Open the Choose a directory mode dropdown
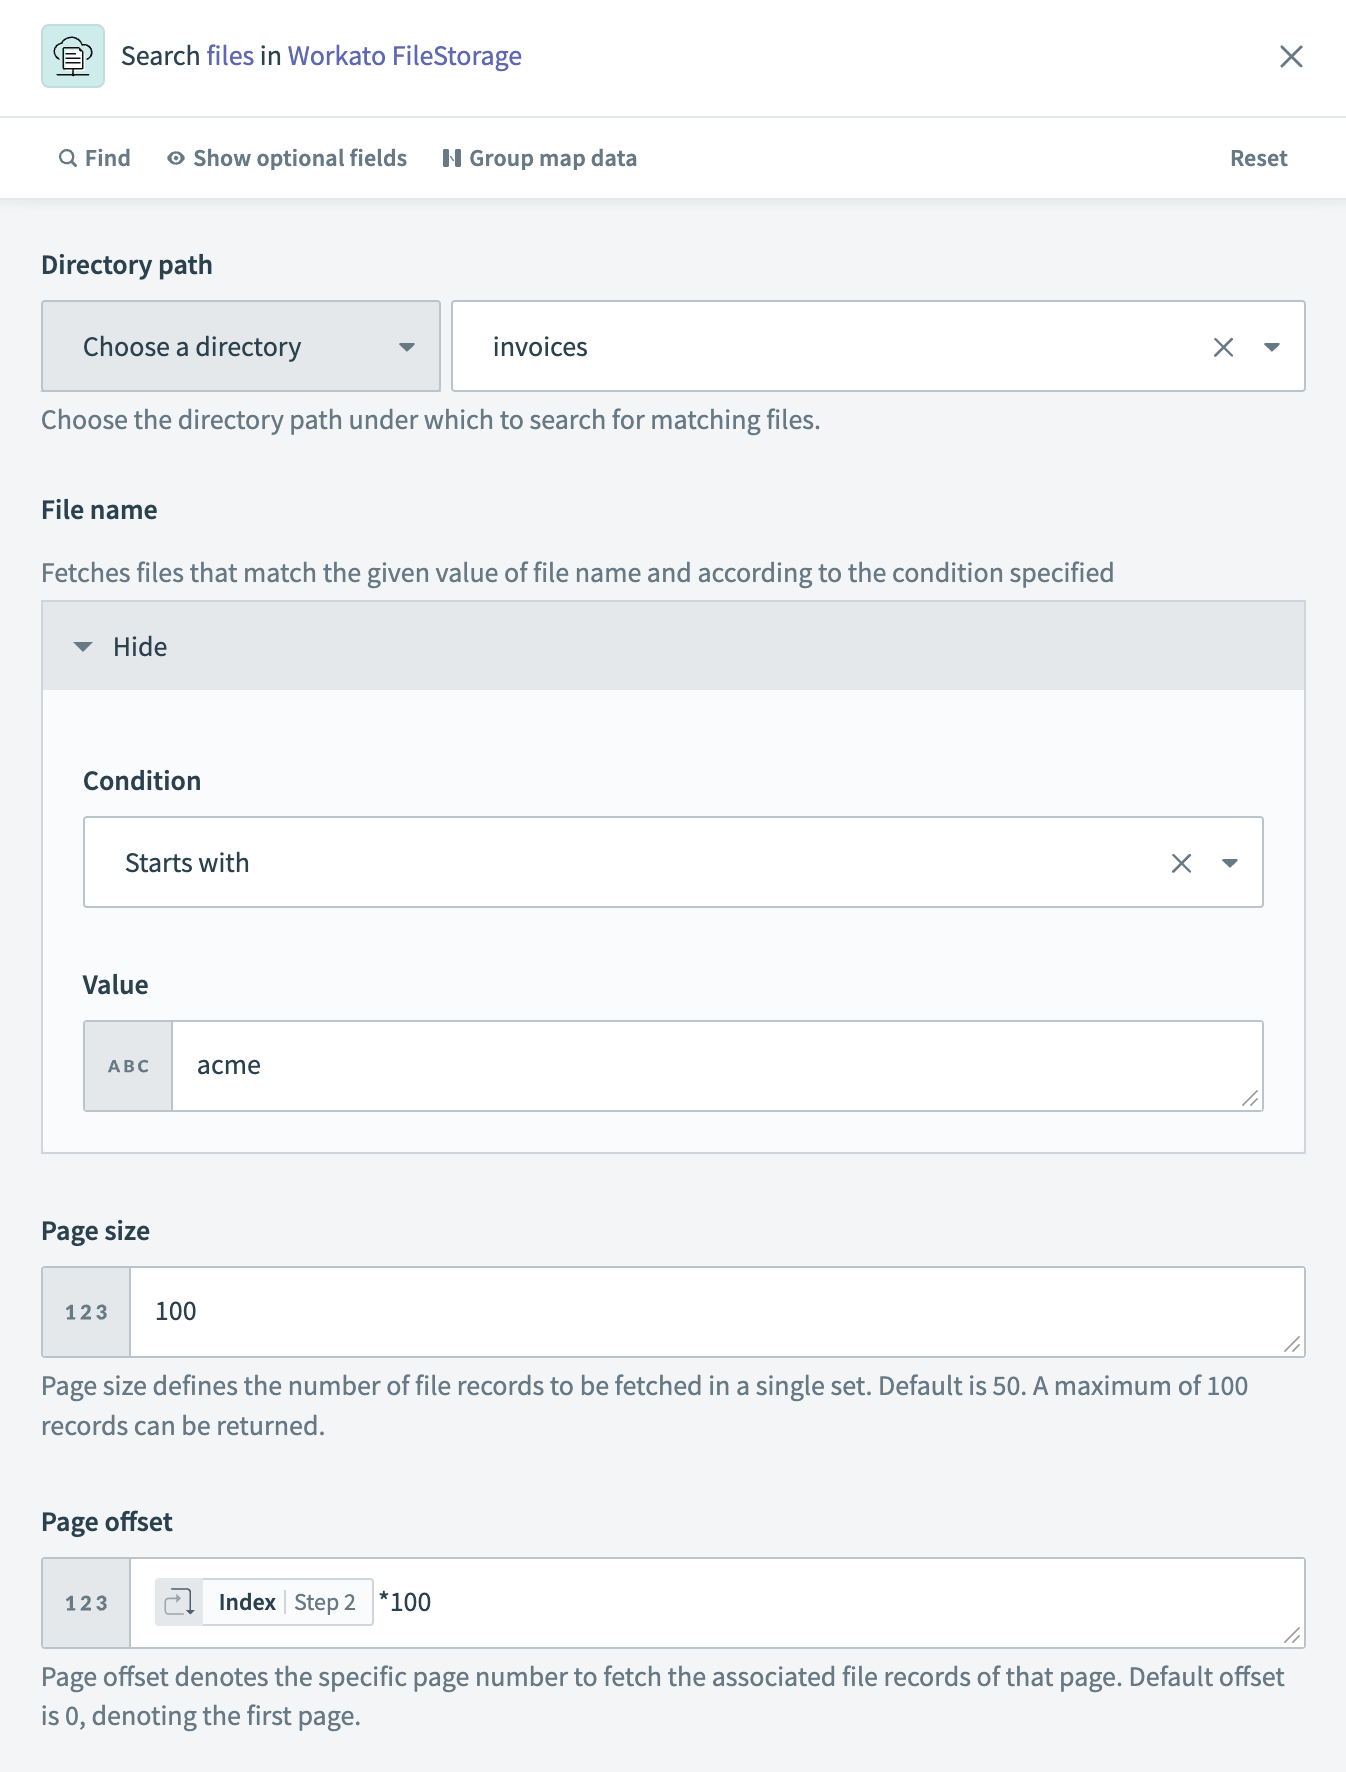1346x1772 pixels. point(241,346)
